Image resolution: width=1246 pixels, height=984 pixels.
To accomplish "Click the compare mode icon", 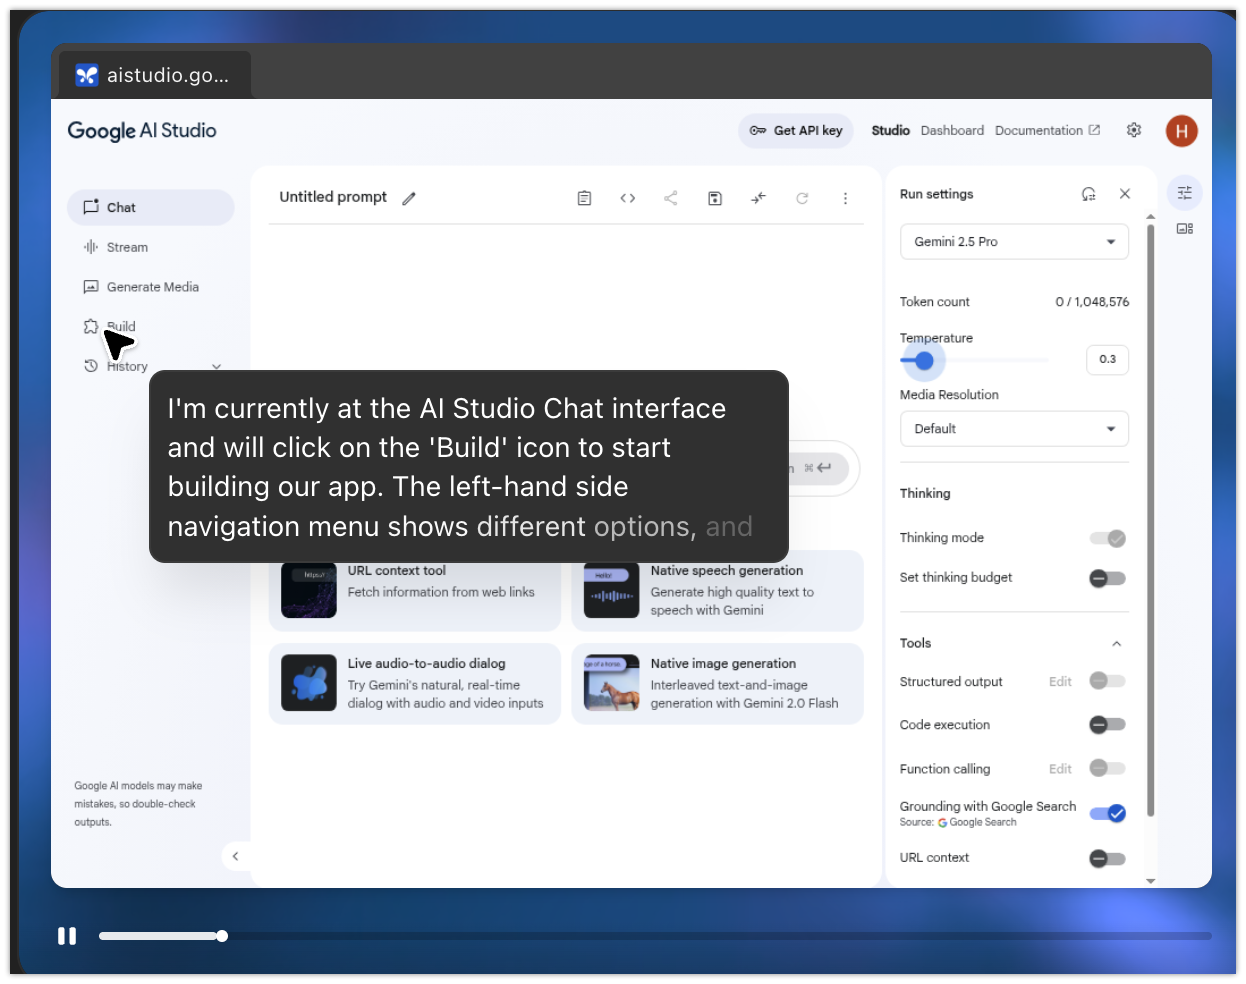I will coord(759,198).
